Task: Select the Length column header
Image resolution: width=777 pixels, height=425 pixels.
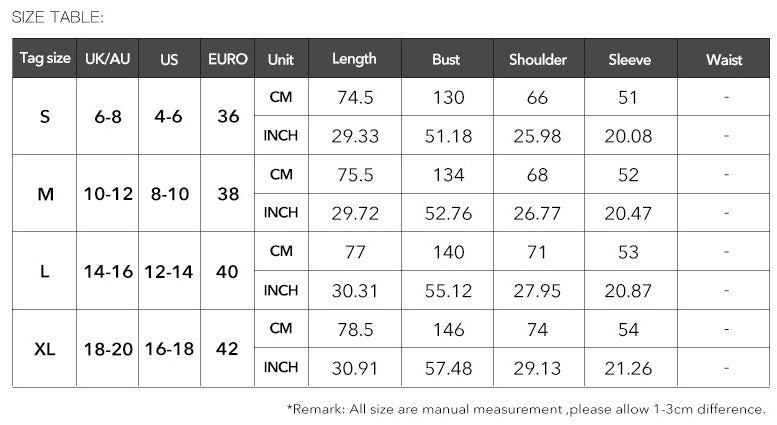Action: pyautogui.click(x=354, y=59)
